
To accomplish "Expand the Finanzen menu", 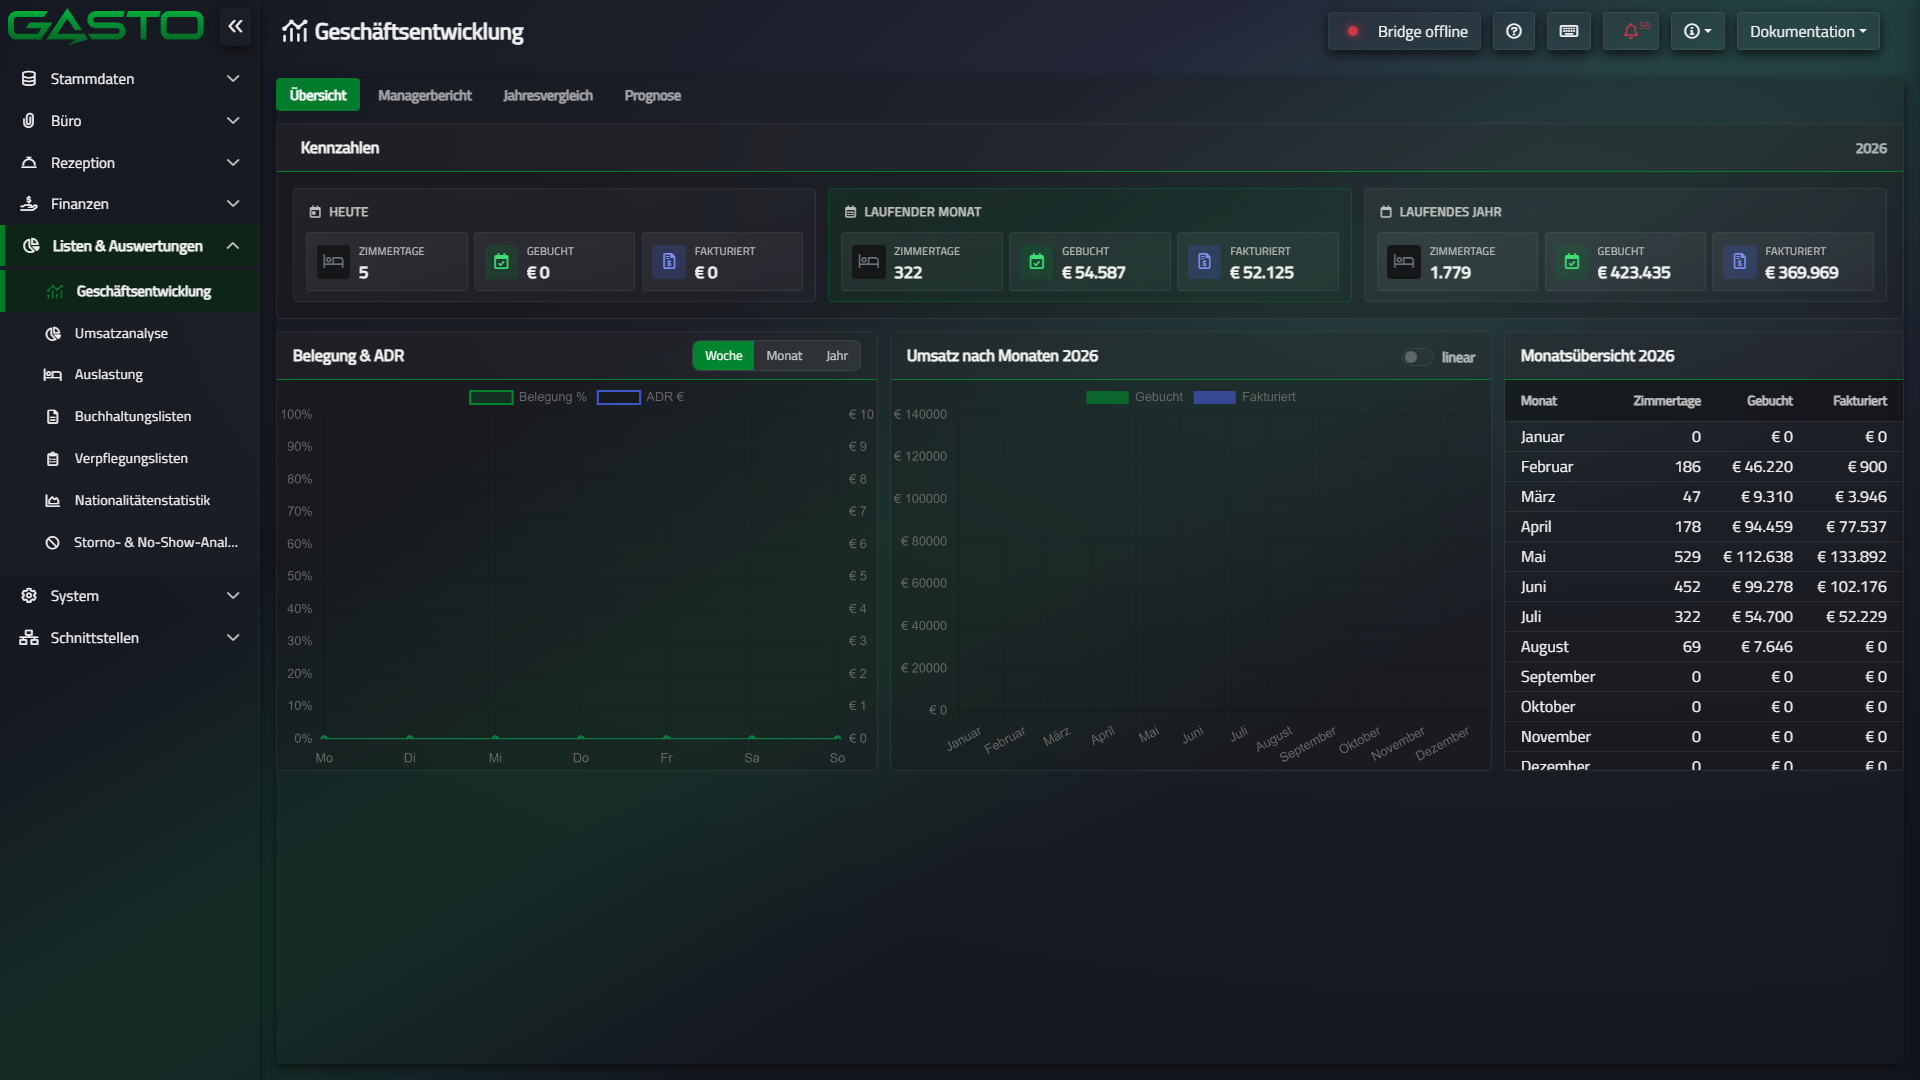I will click(x=130, y=204).
